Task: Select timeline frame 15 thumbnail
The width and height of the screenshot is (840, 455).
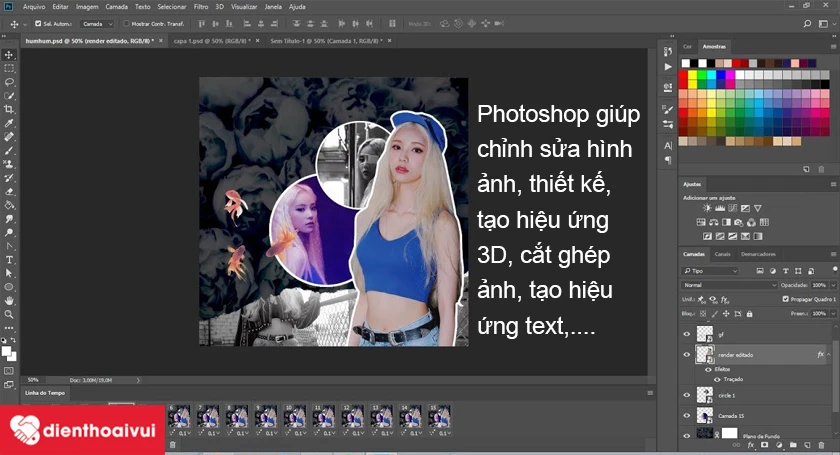Action: [439, 416]
